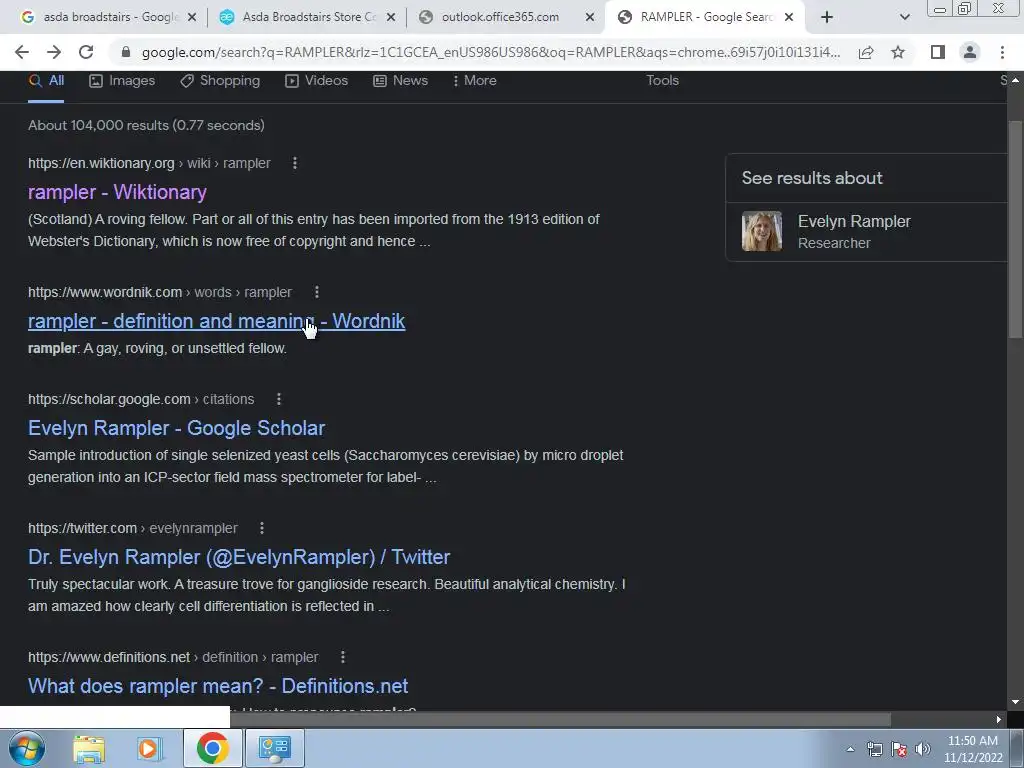
Task: Open the Windows Start menu
Action: [27, 748]
